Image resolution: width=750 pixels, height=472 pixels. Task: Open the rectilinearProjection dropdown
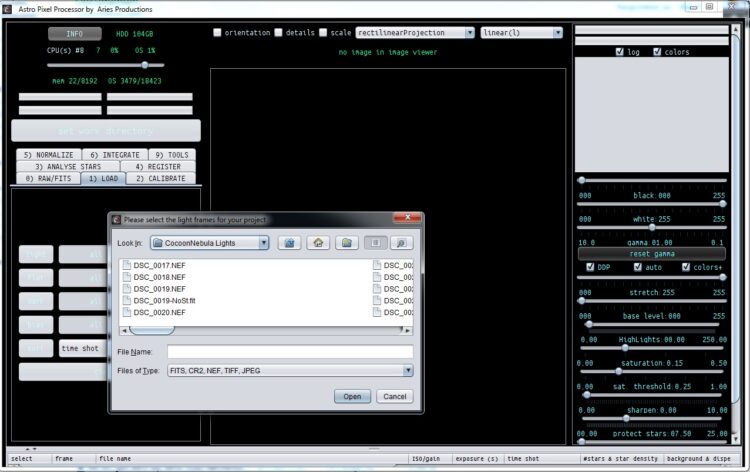click(415, 33)
